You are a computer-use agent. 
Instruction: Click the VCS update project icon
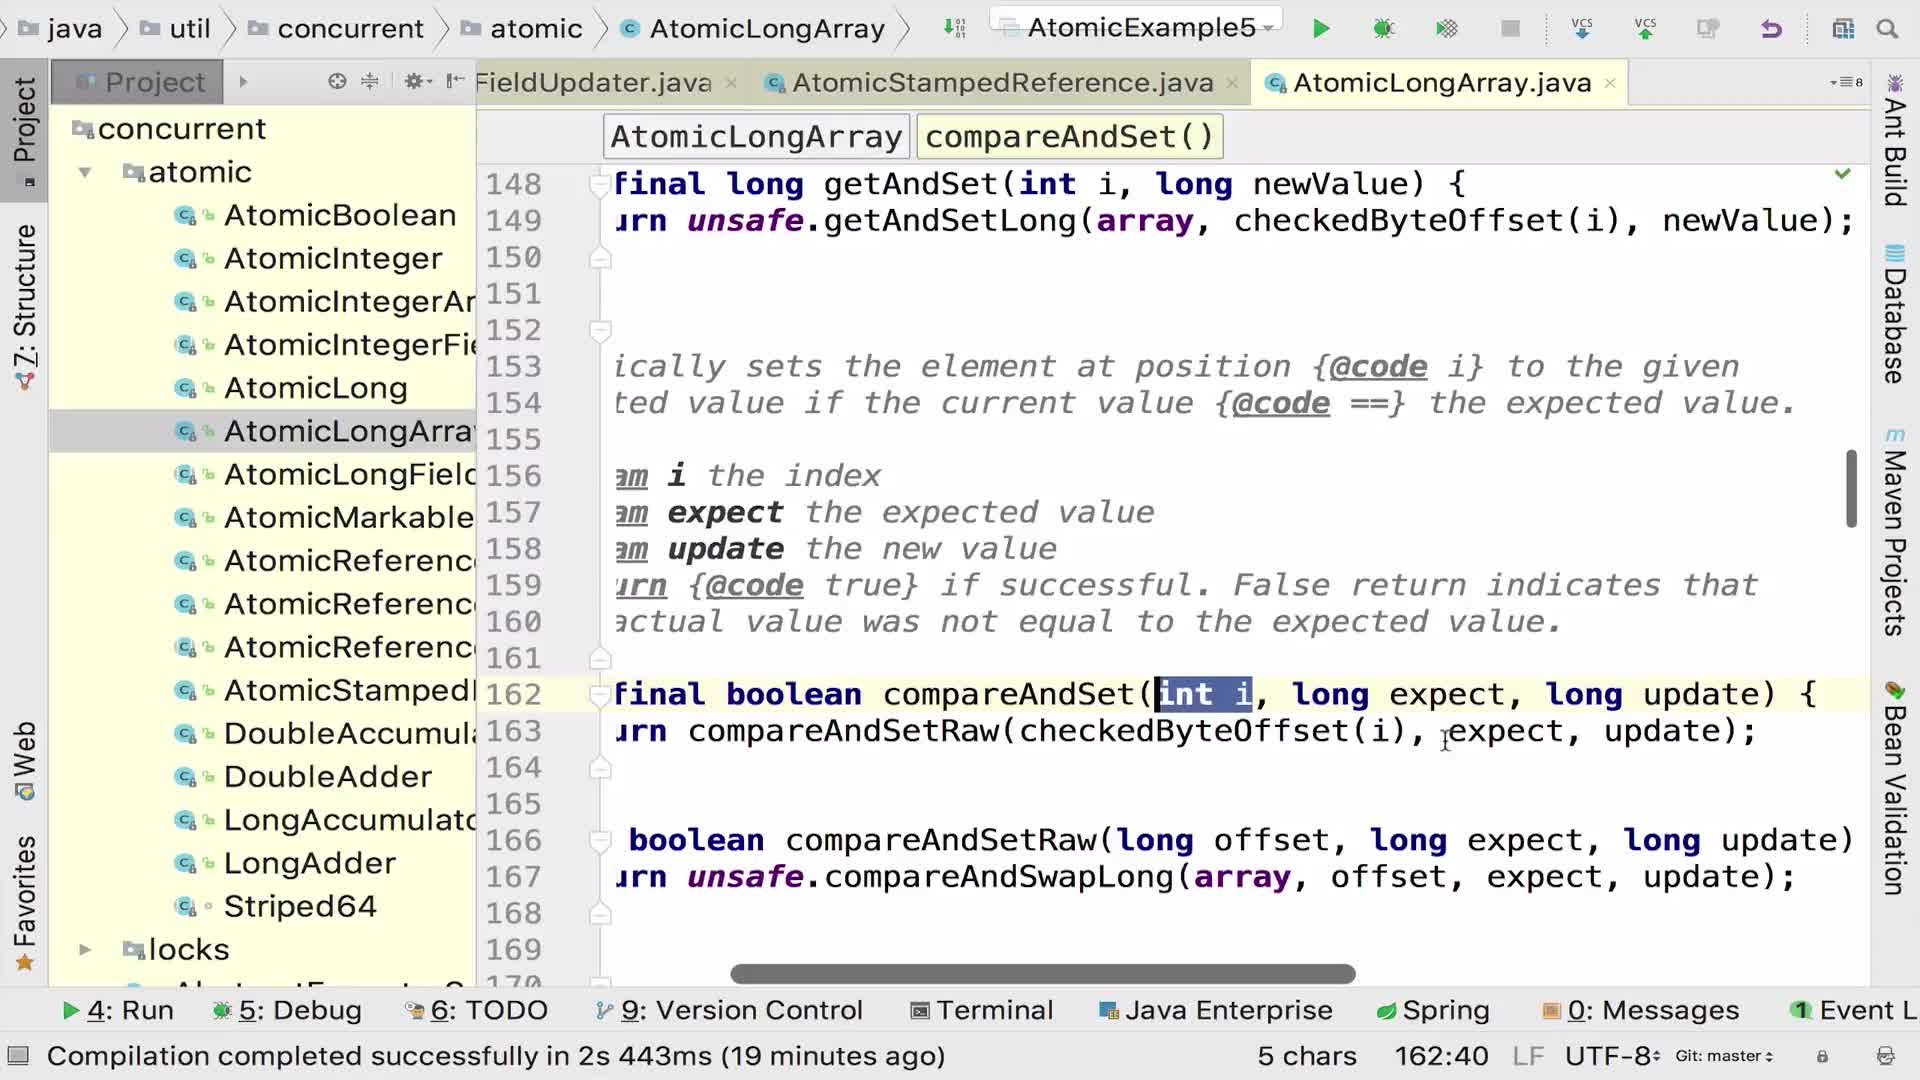pyautogui.click(x=1582, y=29)
